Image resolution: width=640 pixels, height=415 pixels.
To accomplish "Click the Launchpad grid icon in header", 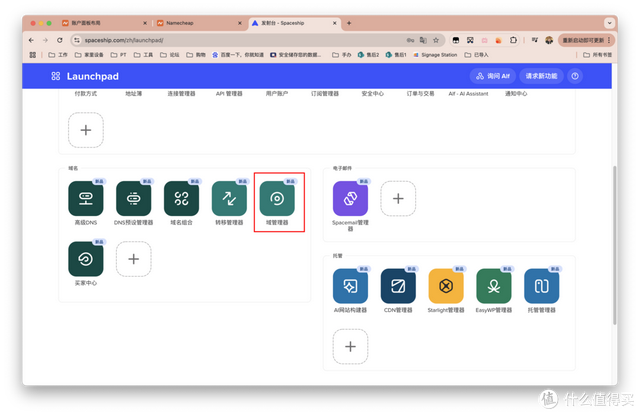I will [56, 76].
